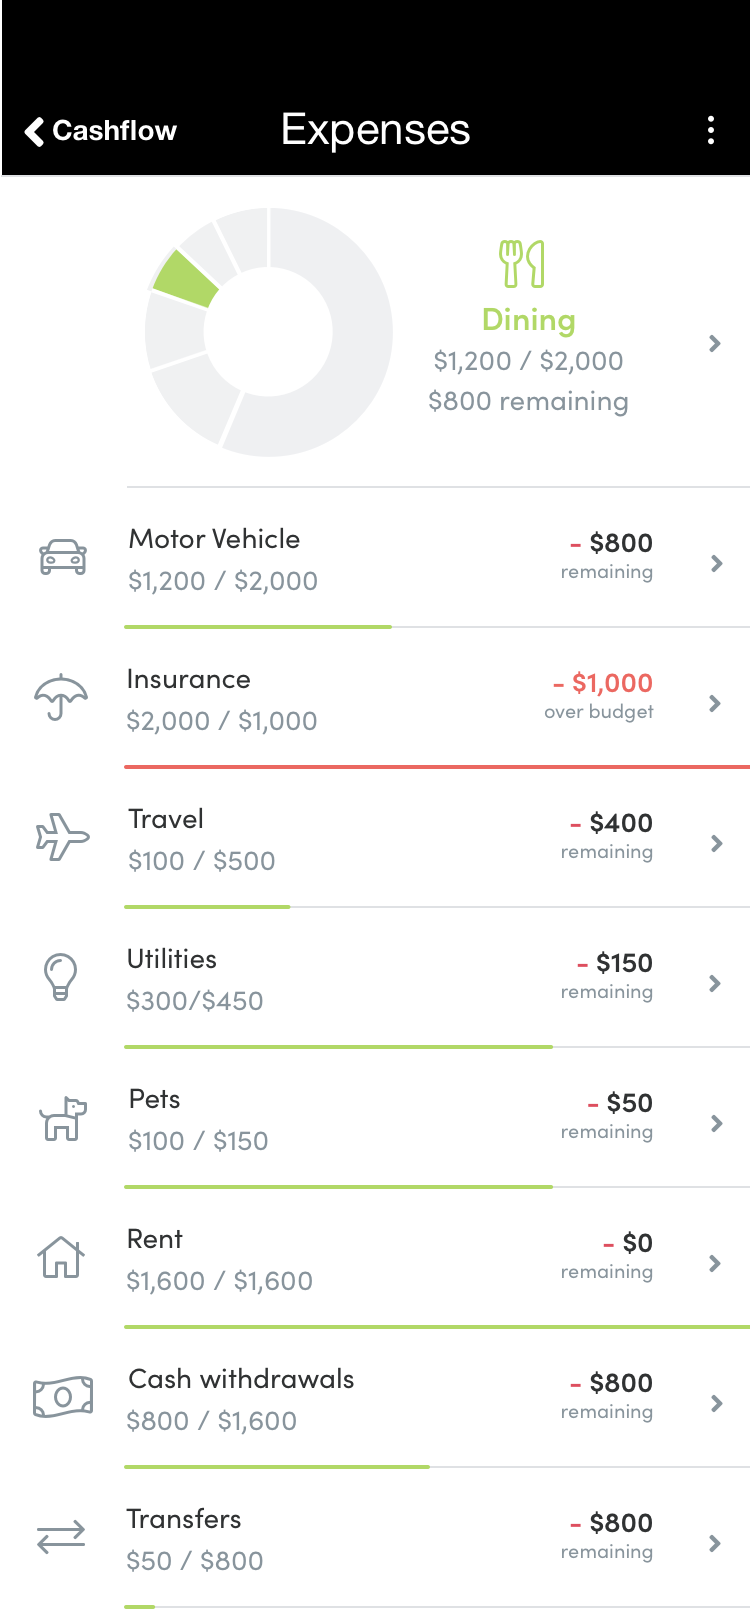Tap the Dining fork and knife icon
This screenshot has width=750, height=1624.
coord(522,264)
